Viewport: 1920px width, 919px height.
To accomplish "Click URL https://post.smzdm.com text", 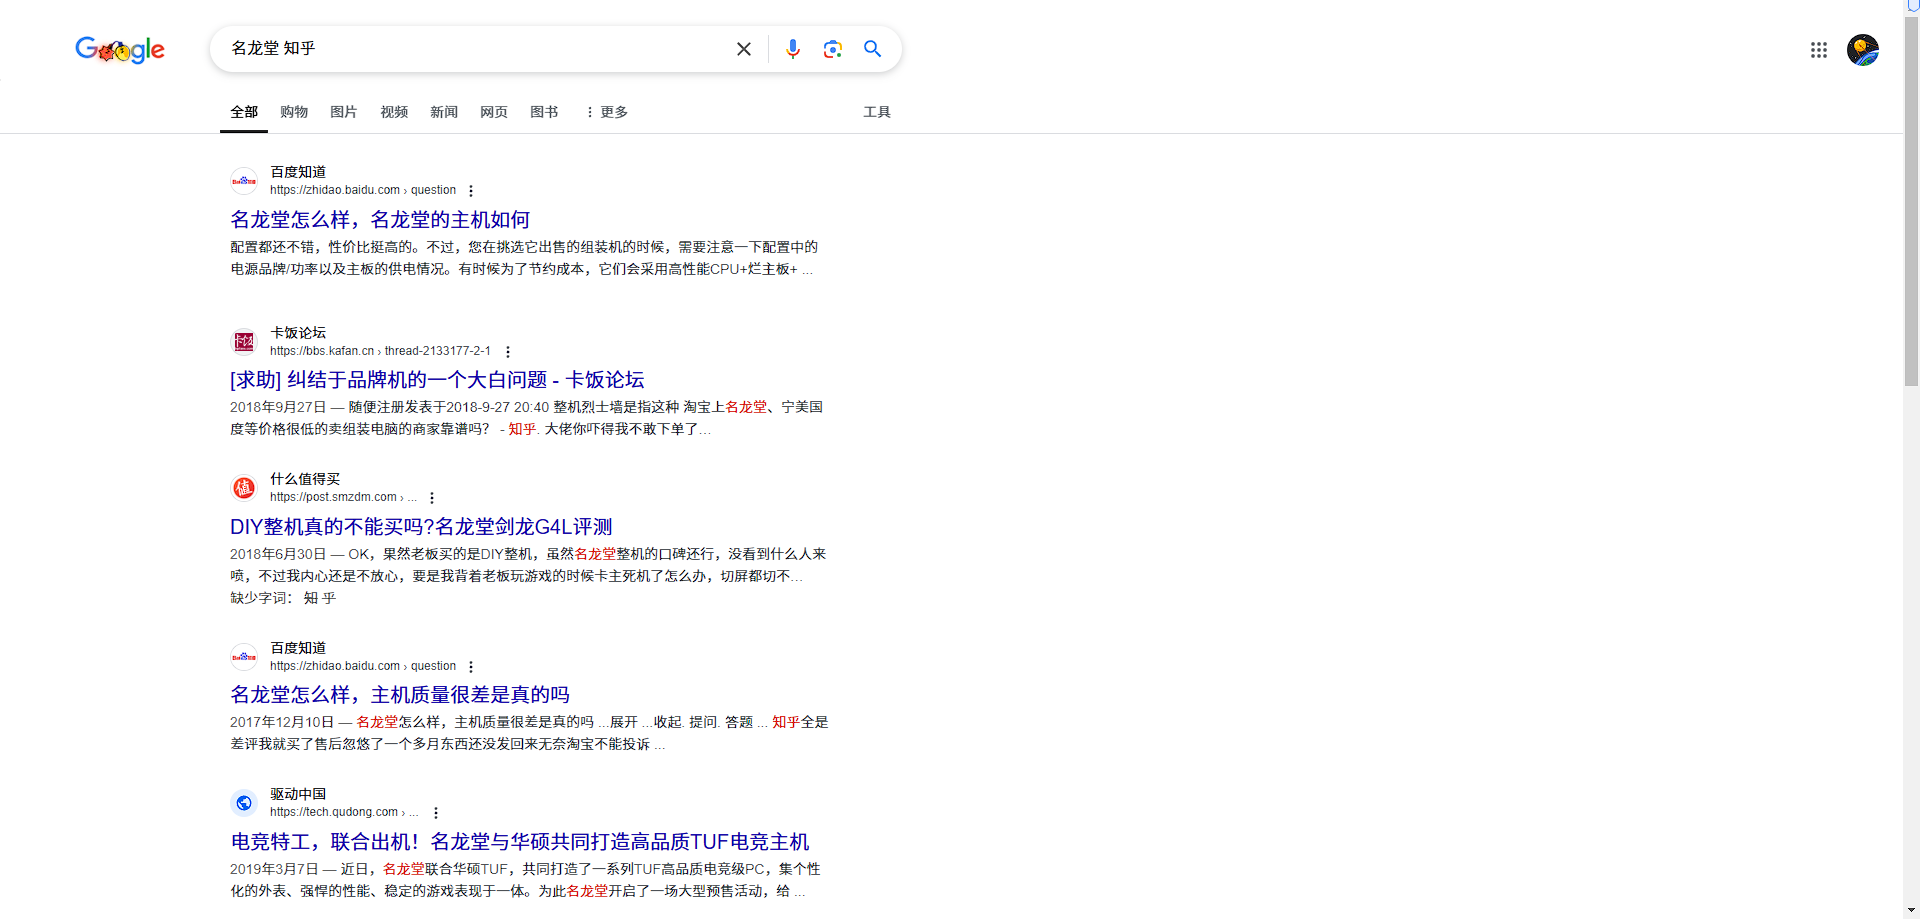I will coord(343,497).
